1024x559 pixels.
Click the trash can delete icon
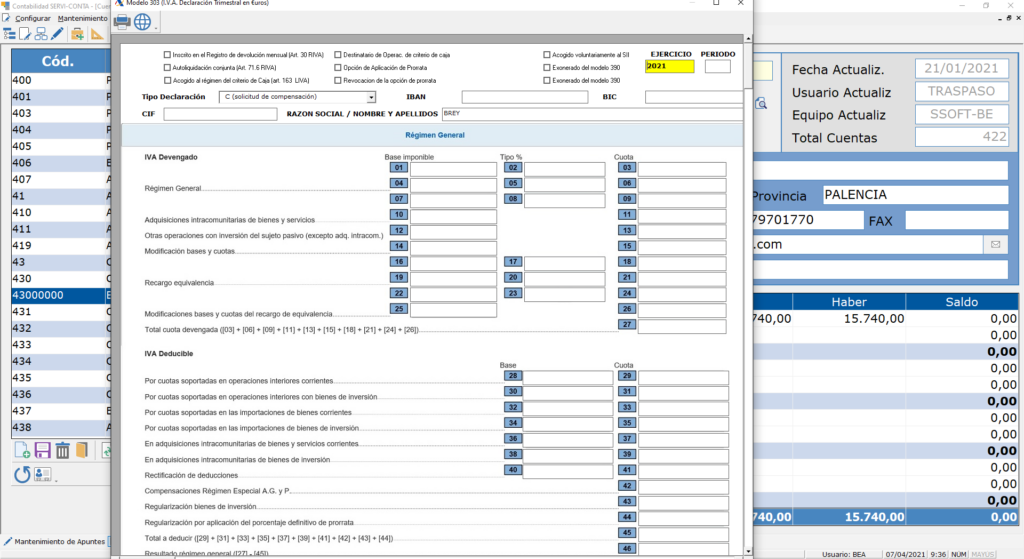point(62,451)
